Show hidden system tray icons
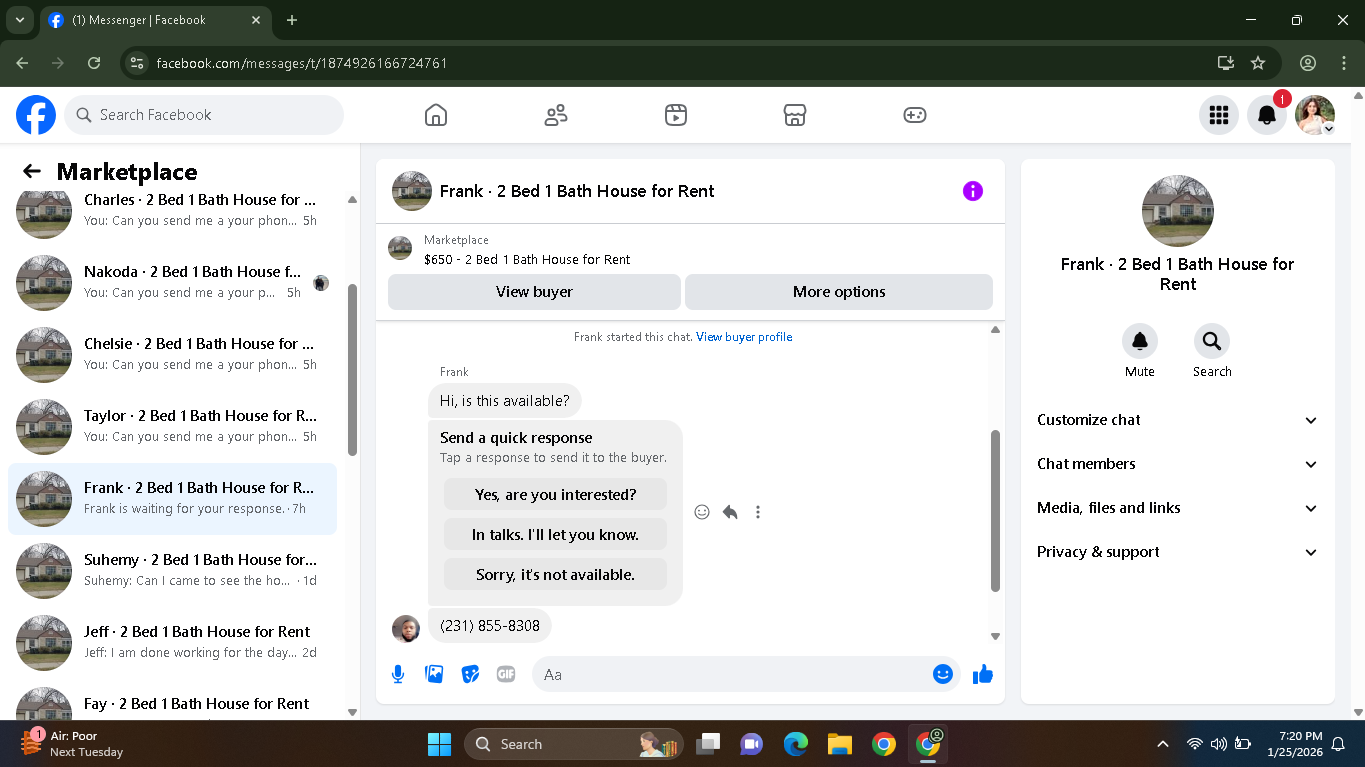The height and width of the screenshot is (767, 1365). pyautogui.click(x=1162, y=744)
